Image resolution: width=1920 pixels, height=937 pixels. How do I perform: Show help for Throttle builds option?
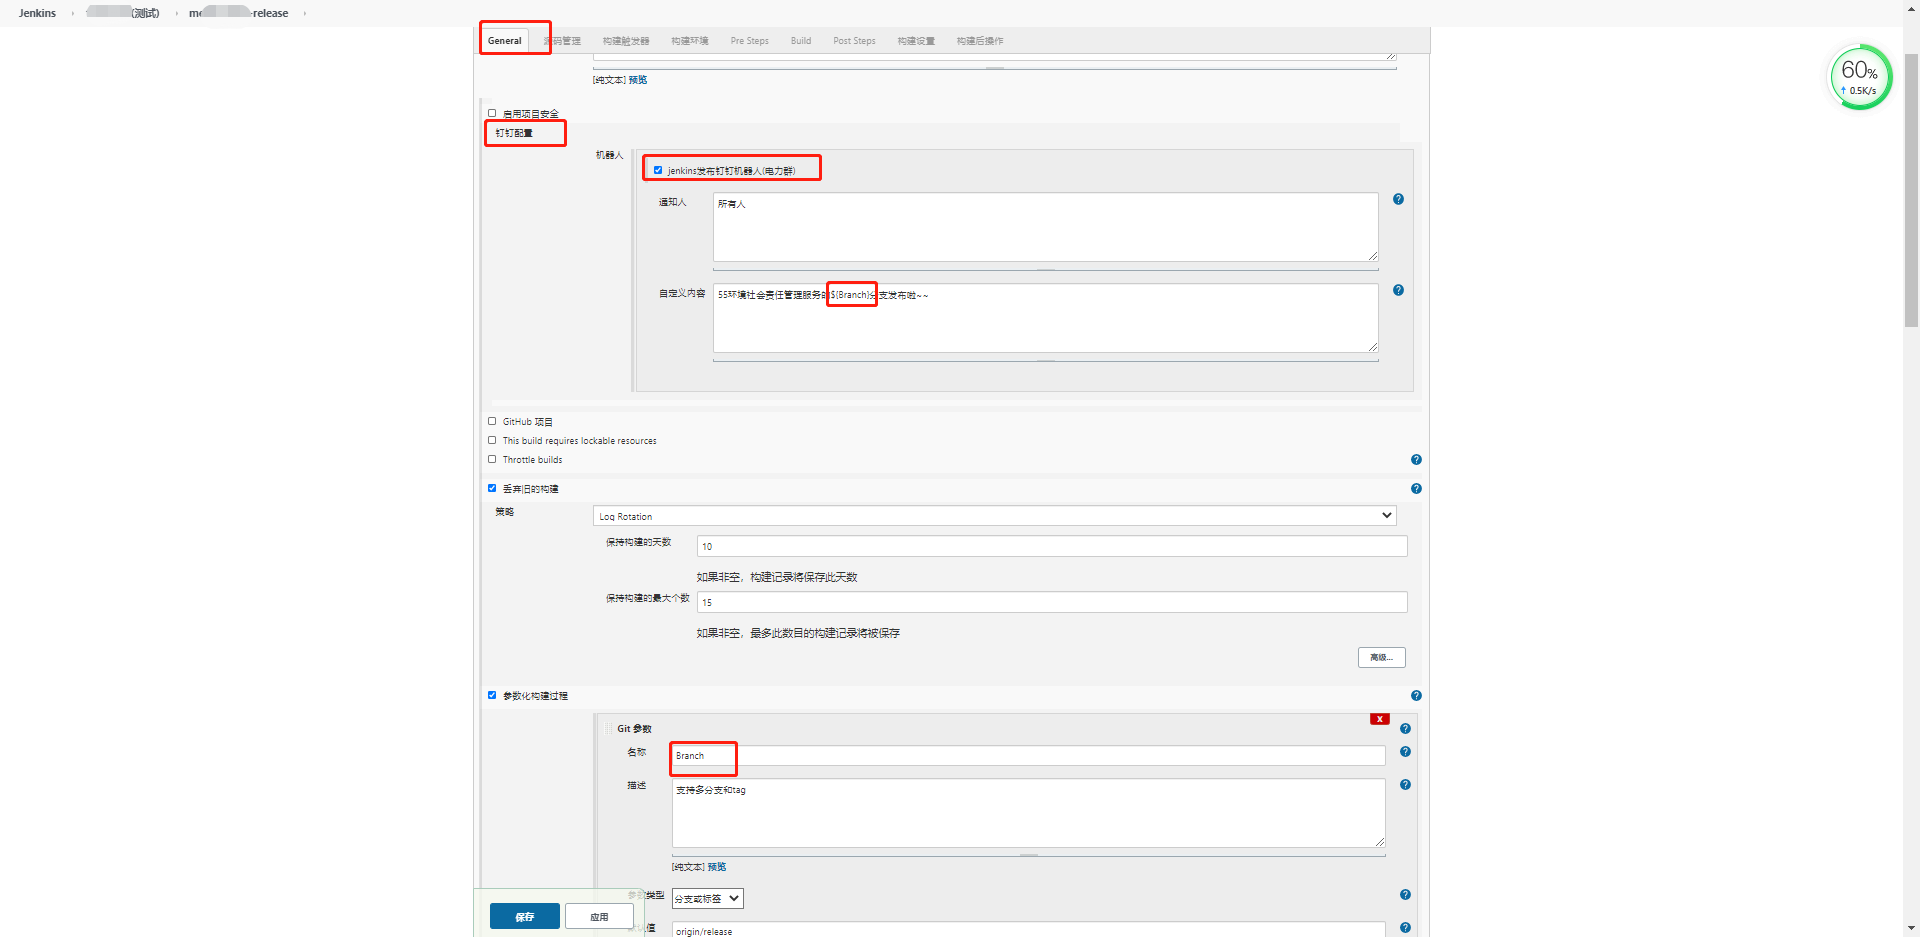pyautogui.click(x=1416, y=460)
